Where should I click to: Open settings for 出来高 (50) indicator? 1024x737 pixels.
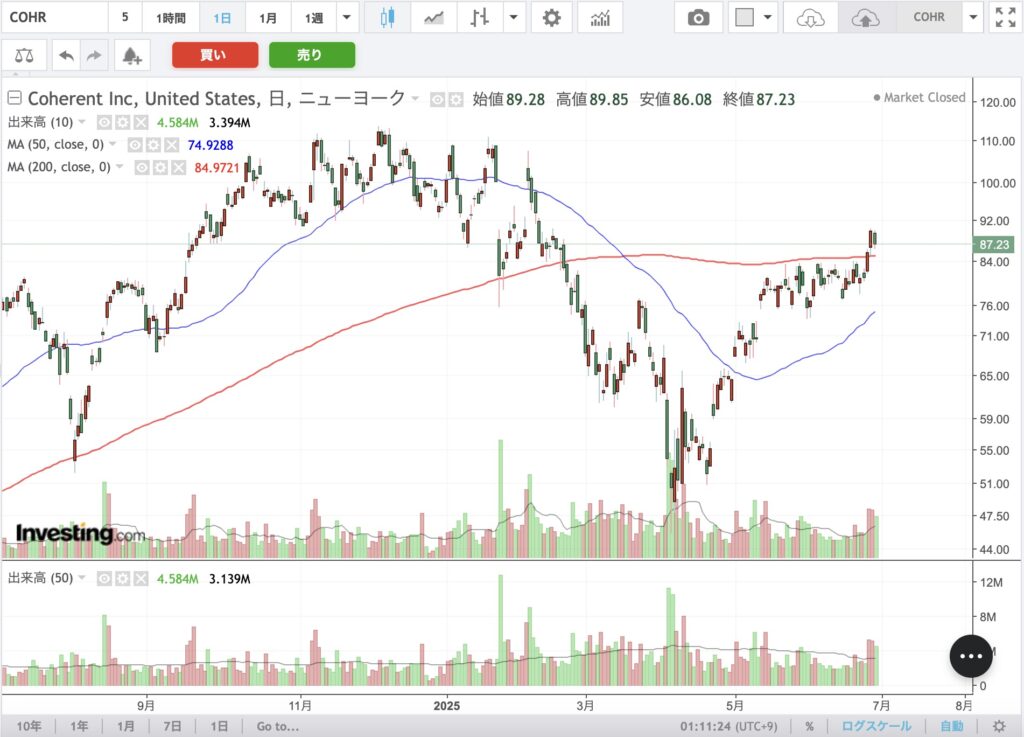pyautogui.click(x=122, y=578)
